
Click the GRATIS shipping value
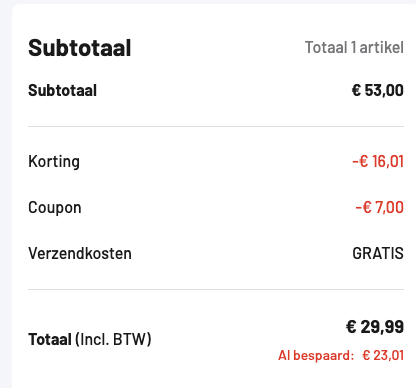378,253
